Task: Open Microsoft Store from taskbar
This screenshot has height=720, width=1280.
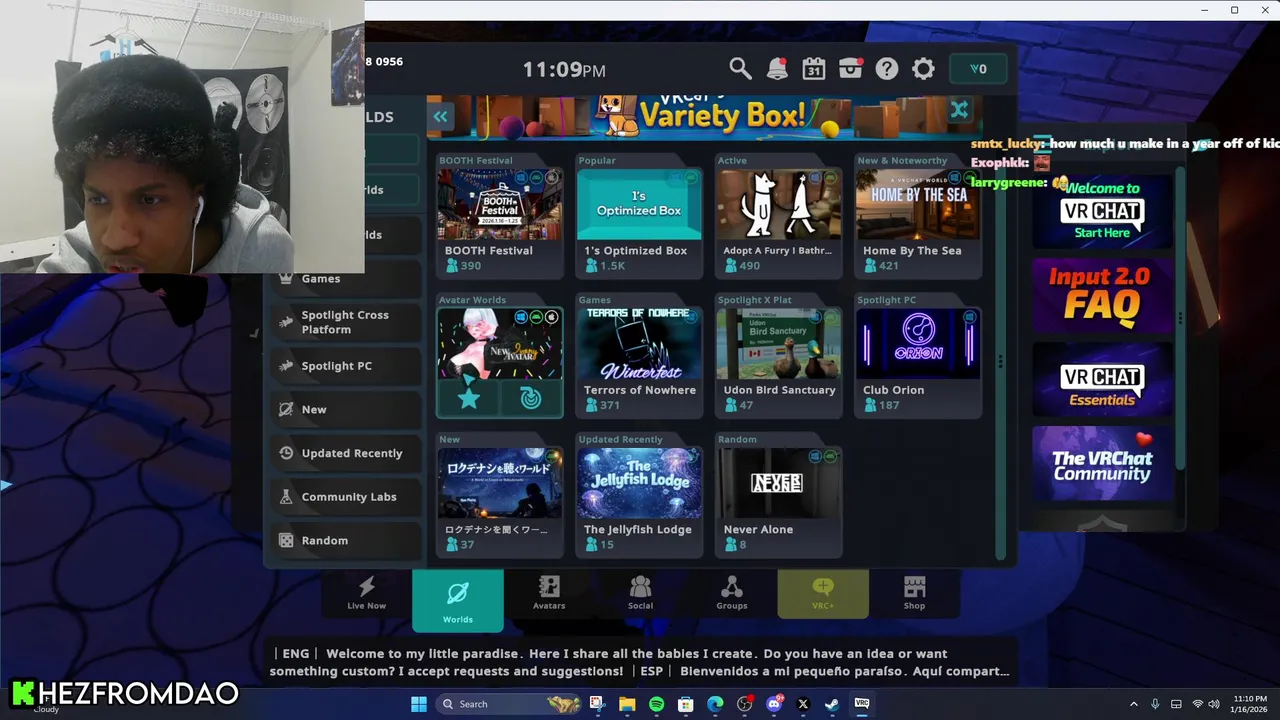Action: click(x=685, y=704)
